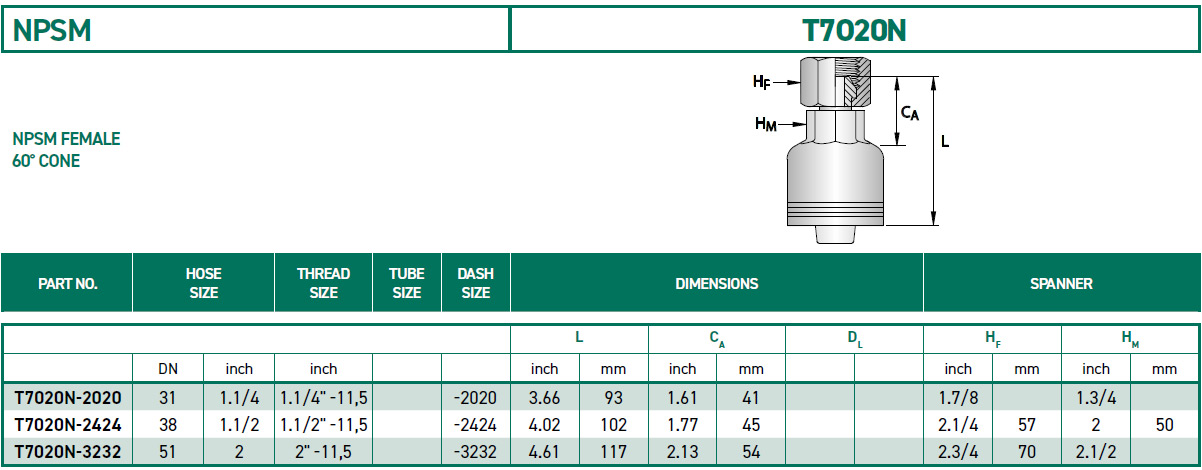
Task: Click the DIMENSIONS group header
Action: pos(717,284)
